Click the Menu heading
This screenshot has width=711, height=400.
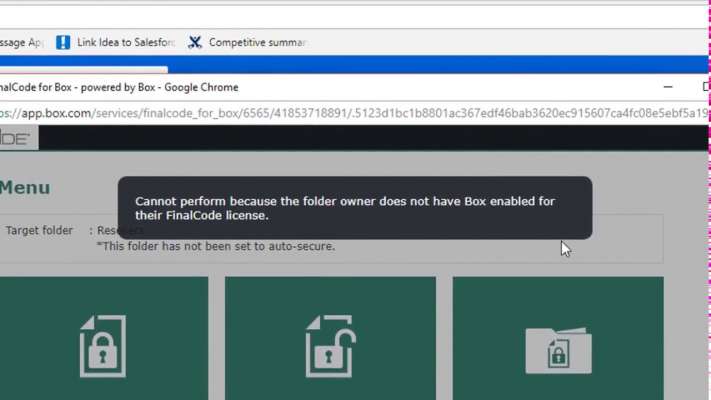pos(25,187)
